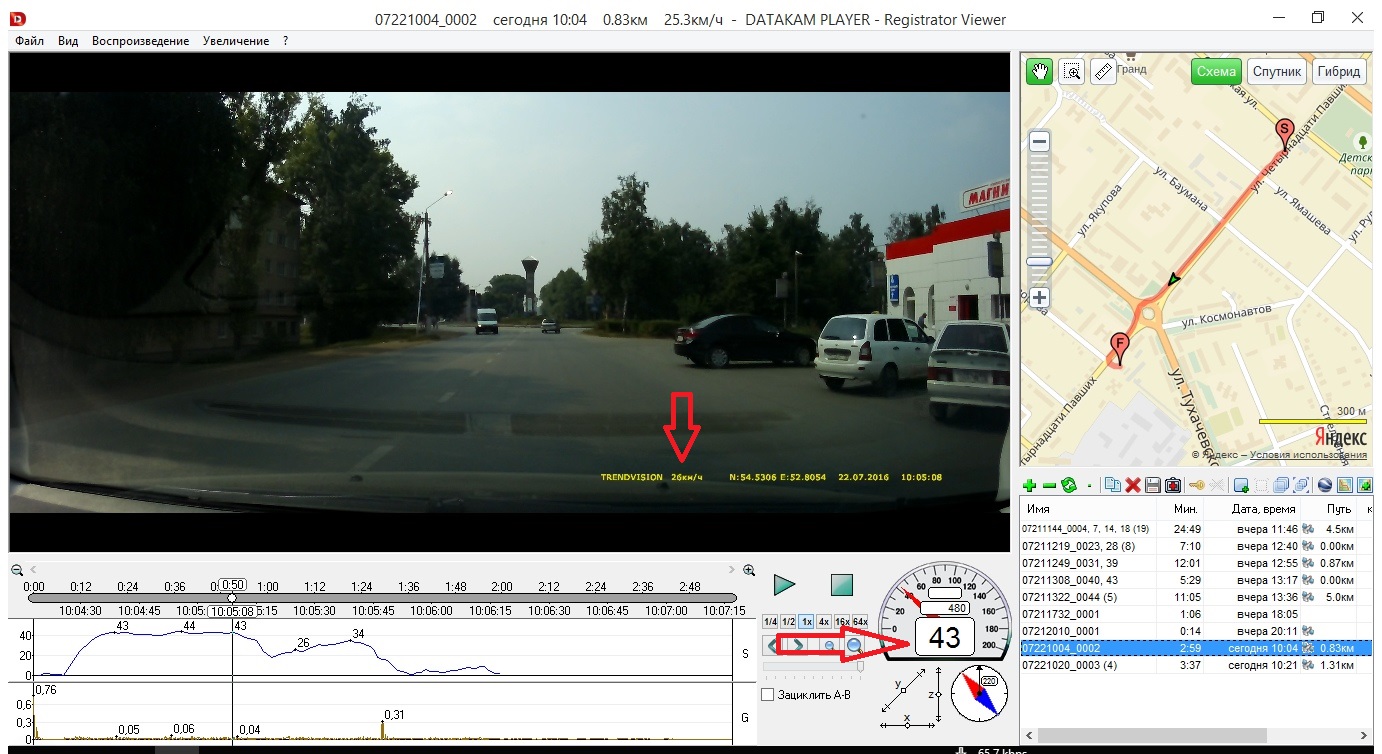Click the red X delete file icon
The image size is (1382, 754).
[x=1133, y=485]
